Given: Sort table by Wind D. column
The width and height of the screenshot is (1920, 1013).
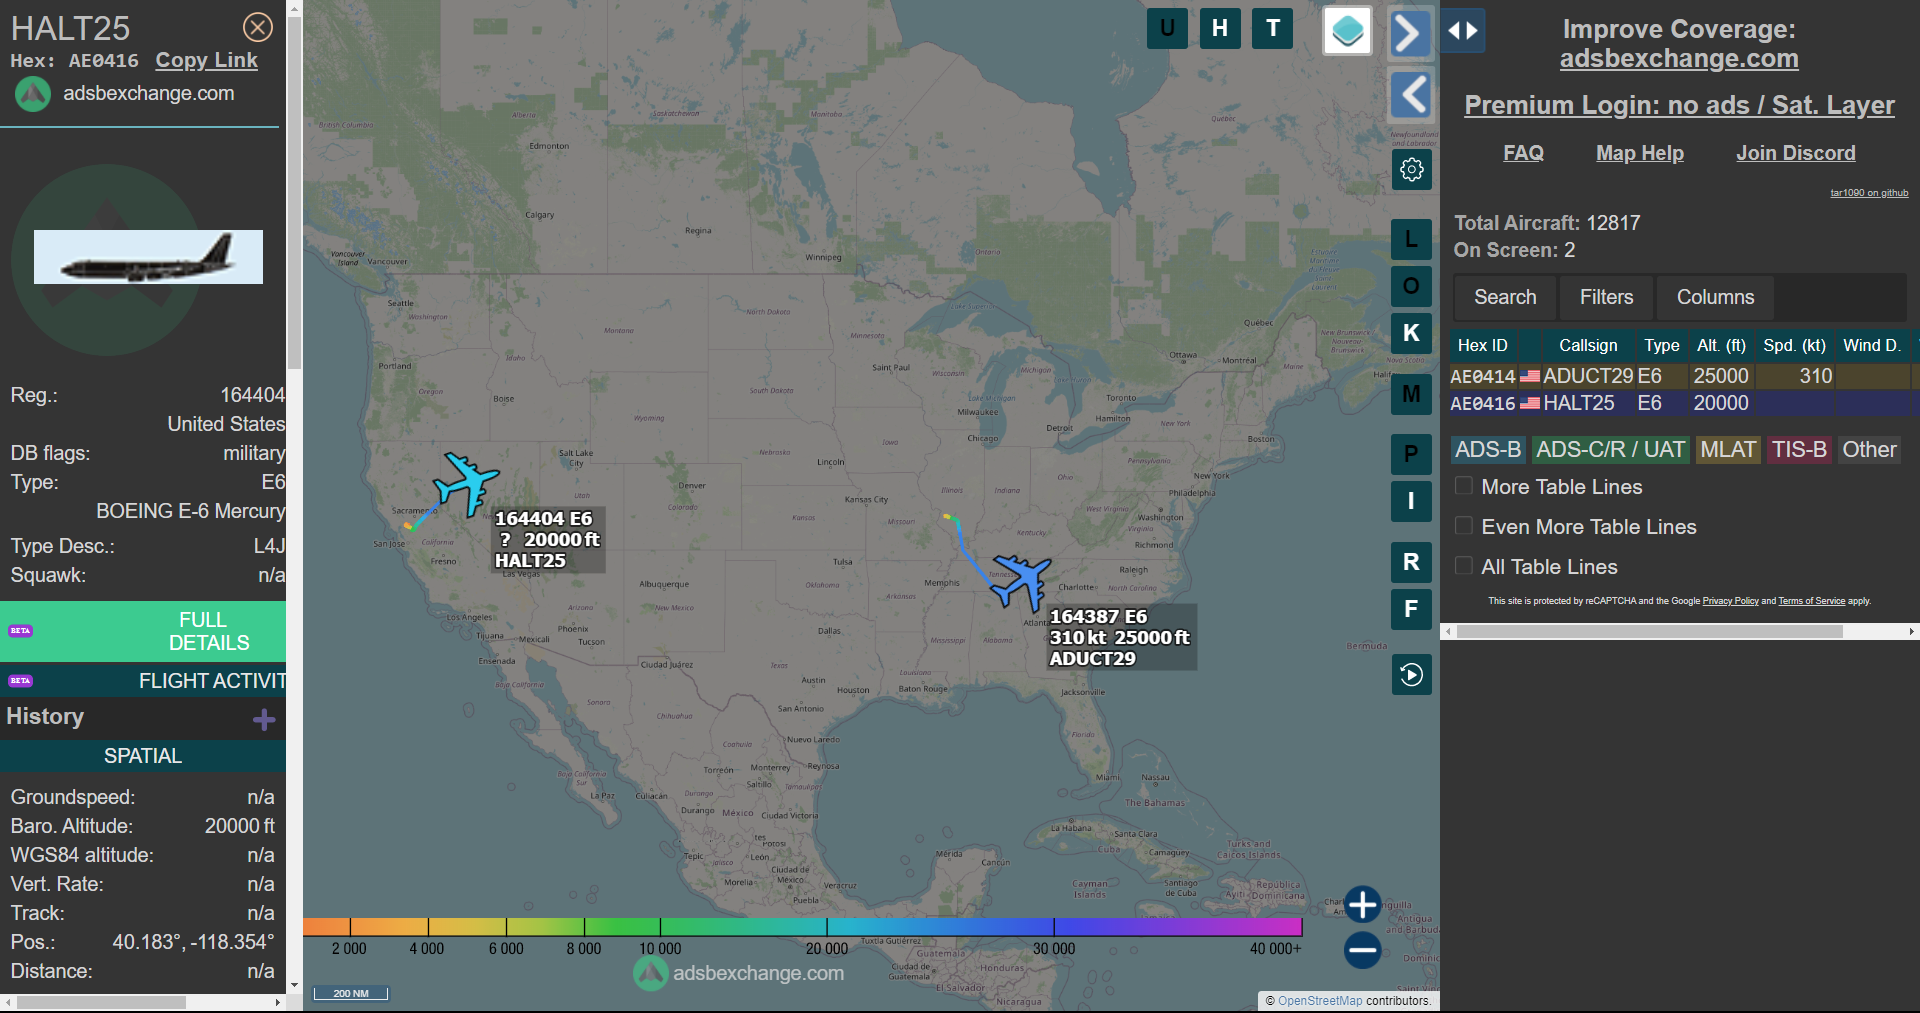Looking at the screenshot, I should click(x=1872, y=345).
